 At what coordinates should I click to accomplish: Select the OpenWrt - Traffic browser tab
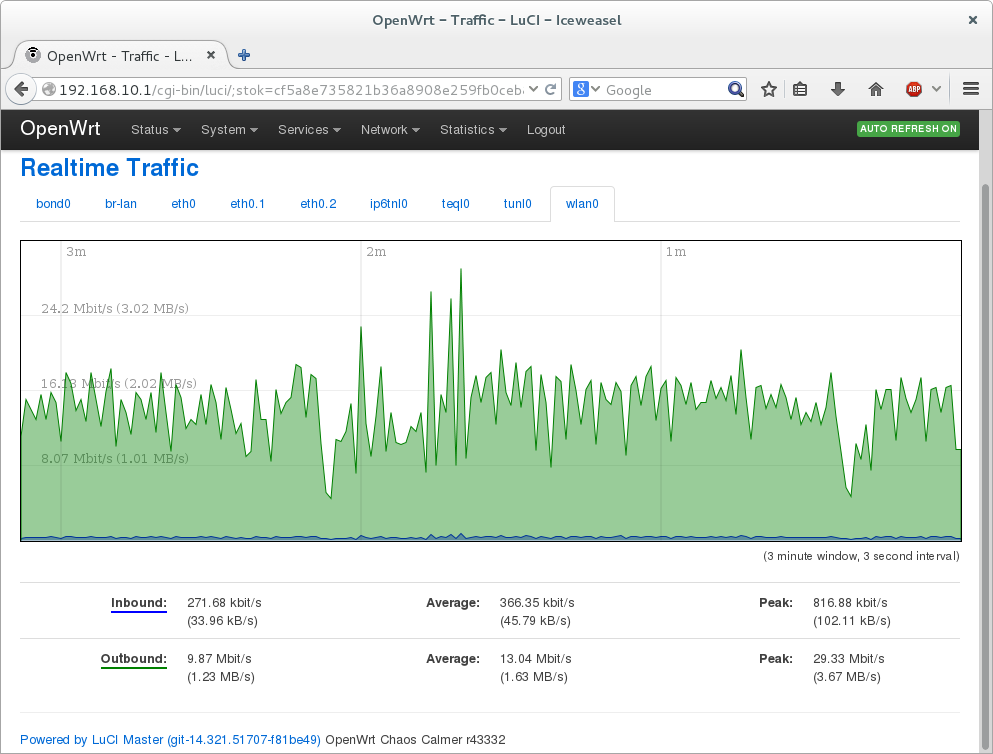tap(119, 56)
